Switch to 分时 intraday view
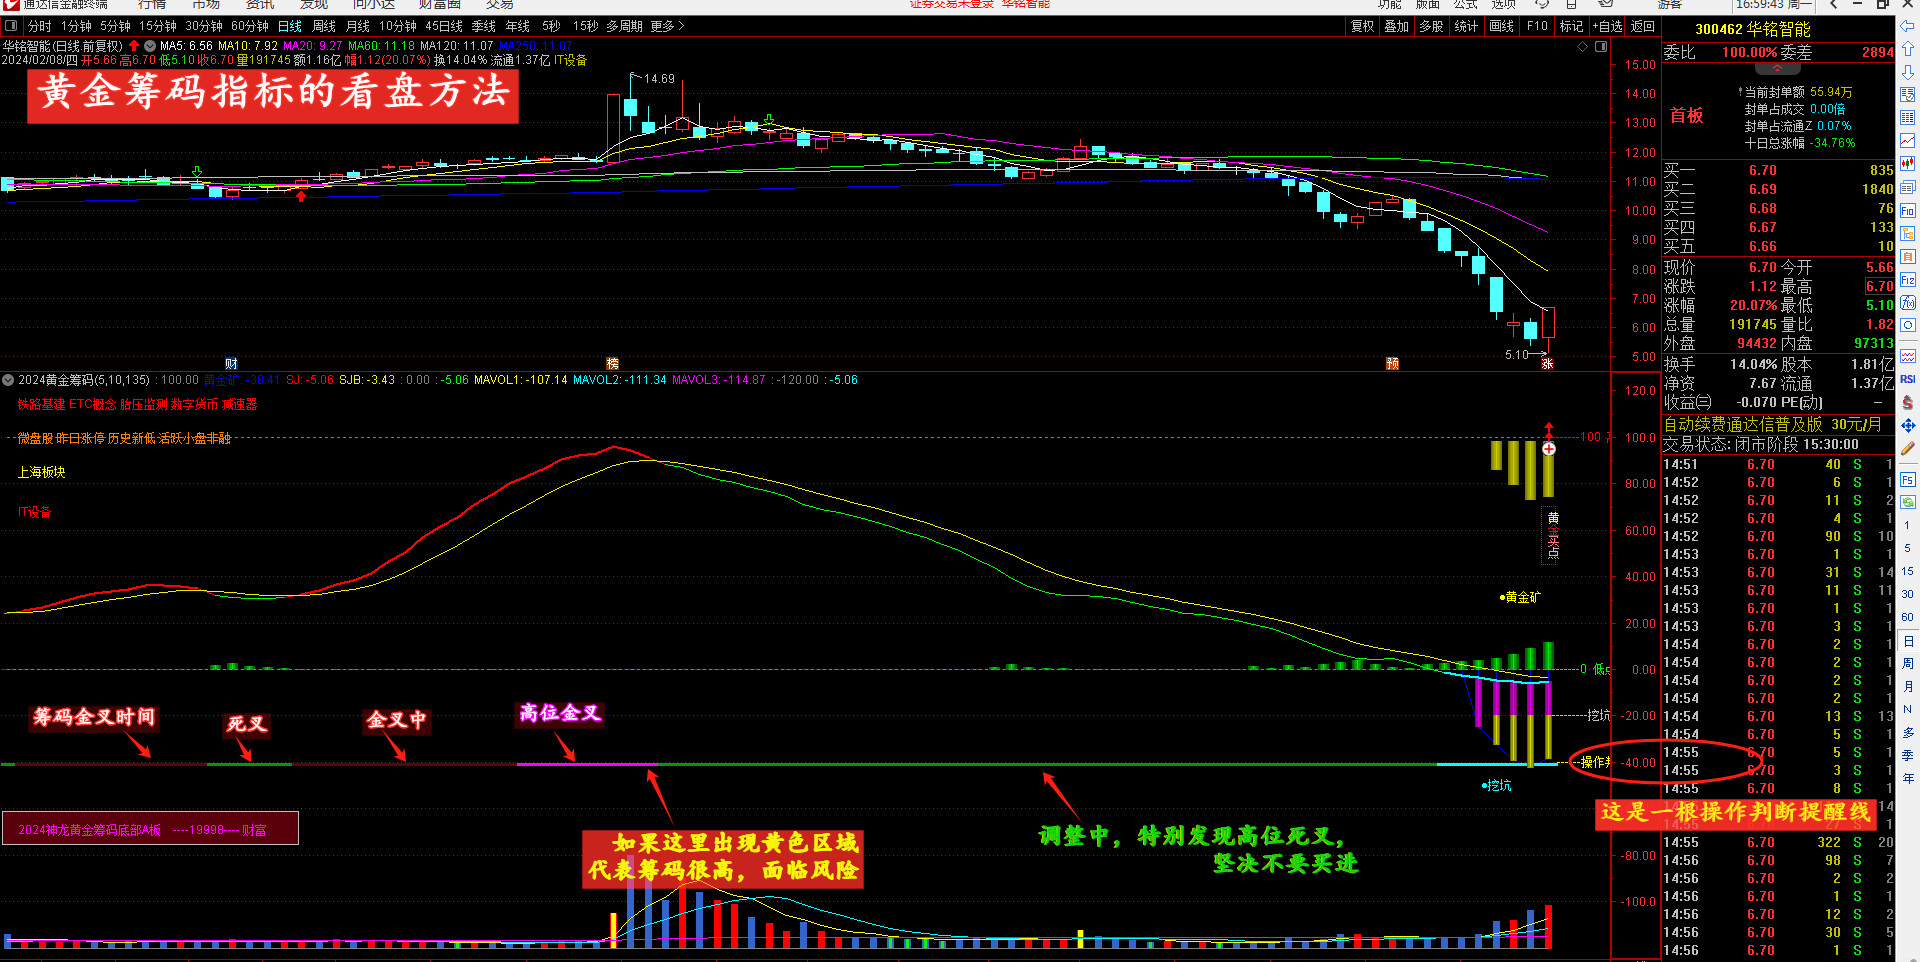Screen dimensions: 1920x962 [x=39, y=26]
